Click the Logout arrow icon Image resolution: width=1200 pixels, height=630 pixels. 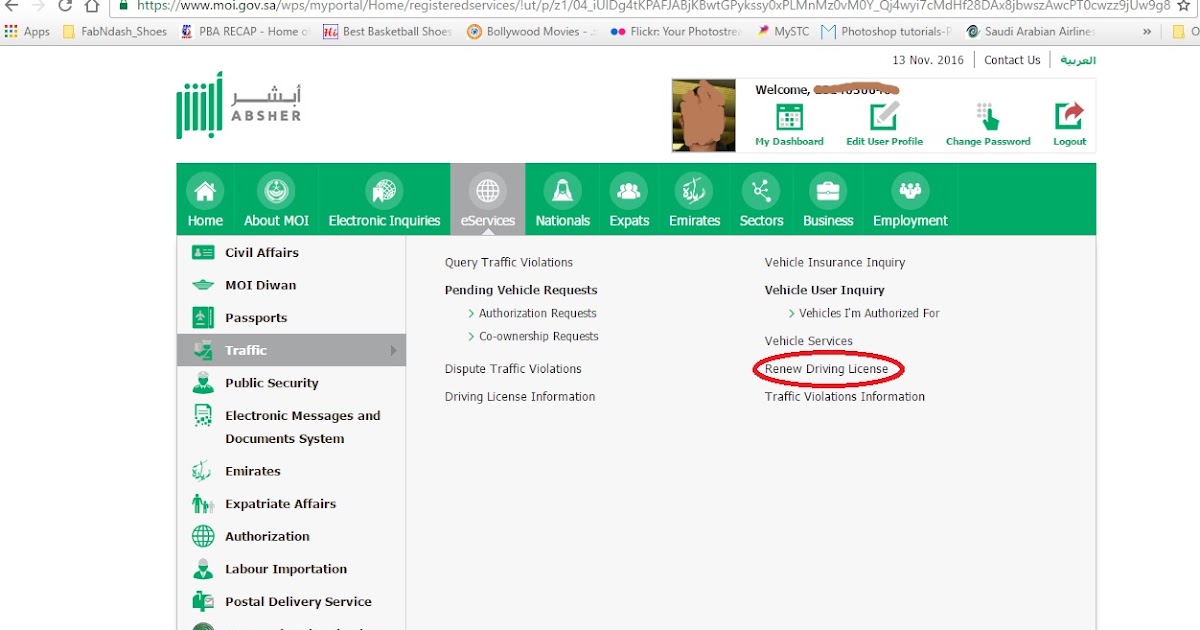(x=1069, y=117)
